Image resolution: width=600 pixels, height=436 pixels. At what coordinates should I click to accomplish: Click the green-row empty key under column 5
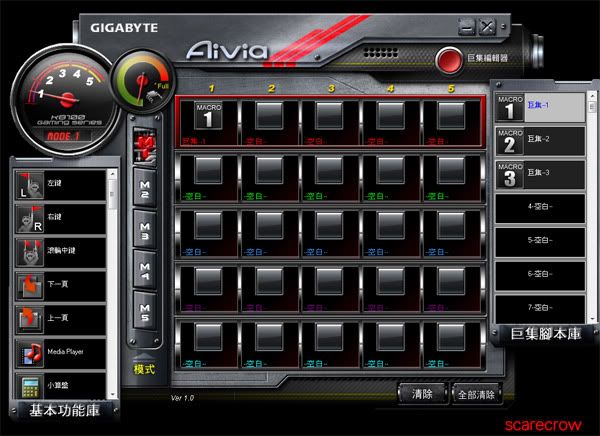[452, 170]
